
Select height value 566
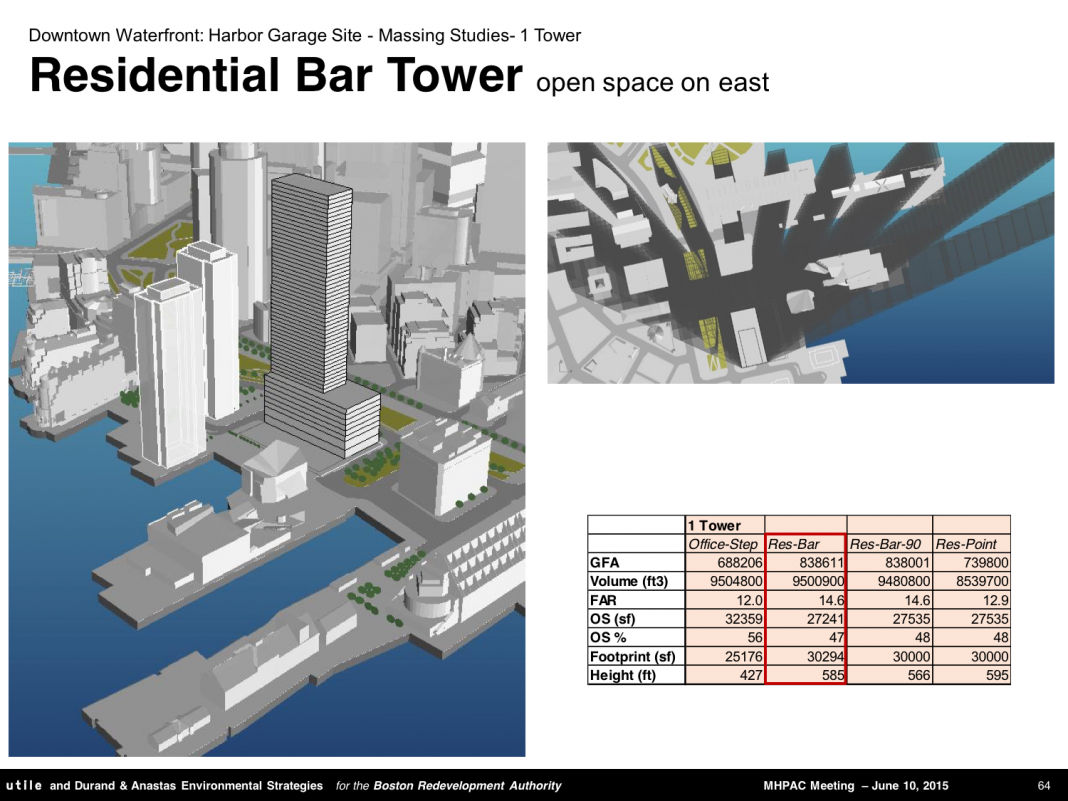pos(919,675)
